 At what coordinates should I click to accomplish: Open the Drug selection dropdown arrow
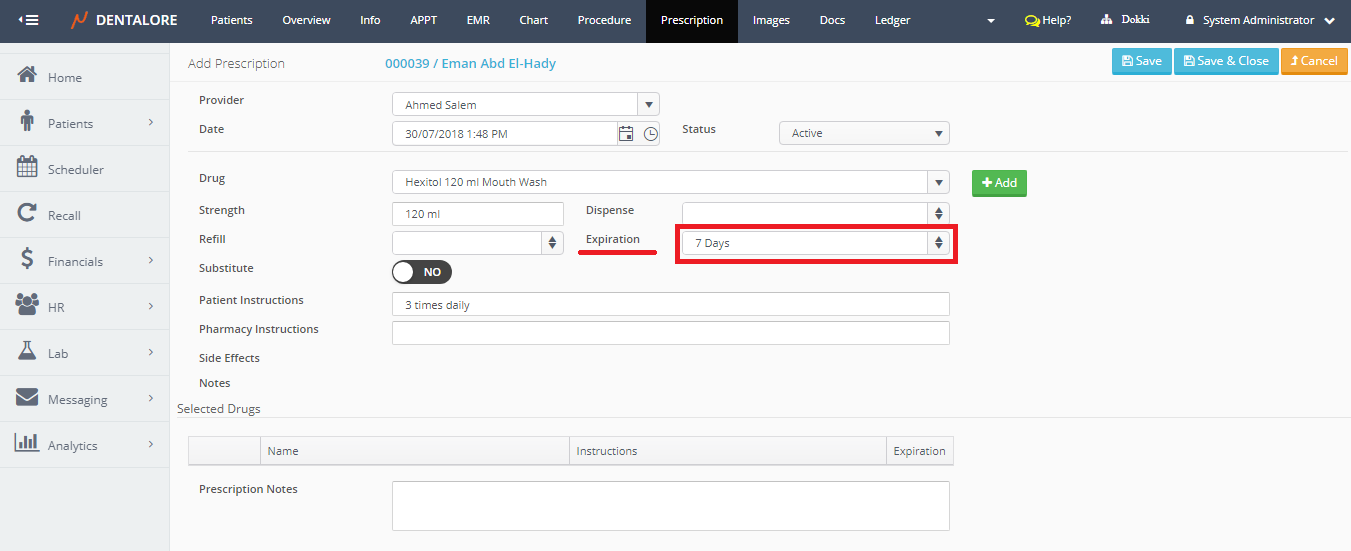point(938,182)
